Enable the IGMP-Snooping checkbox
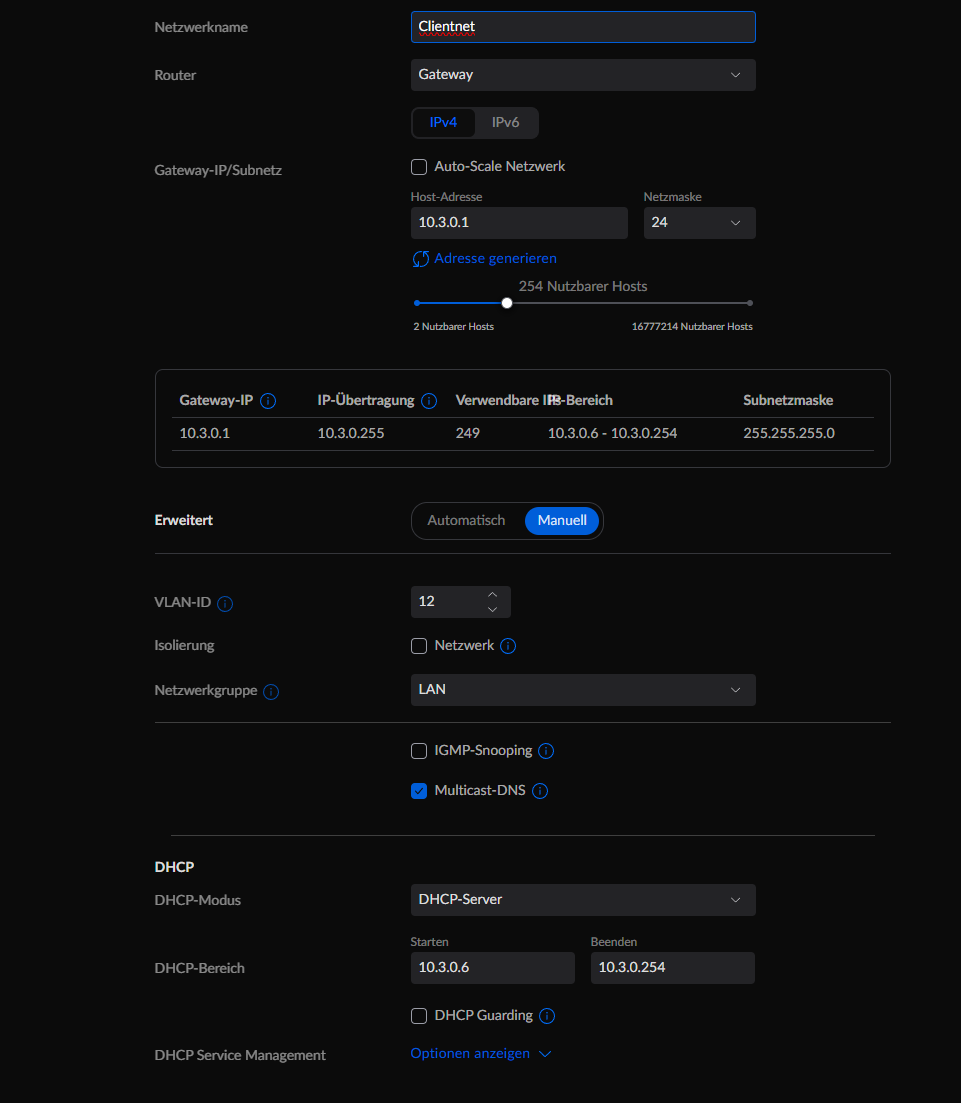Viewport: 961px width, 1103px height. coord(419,751)
